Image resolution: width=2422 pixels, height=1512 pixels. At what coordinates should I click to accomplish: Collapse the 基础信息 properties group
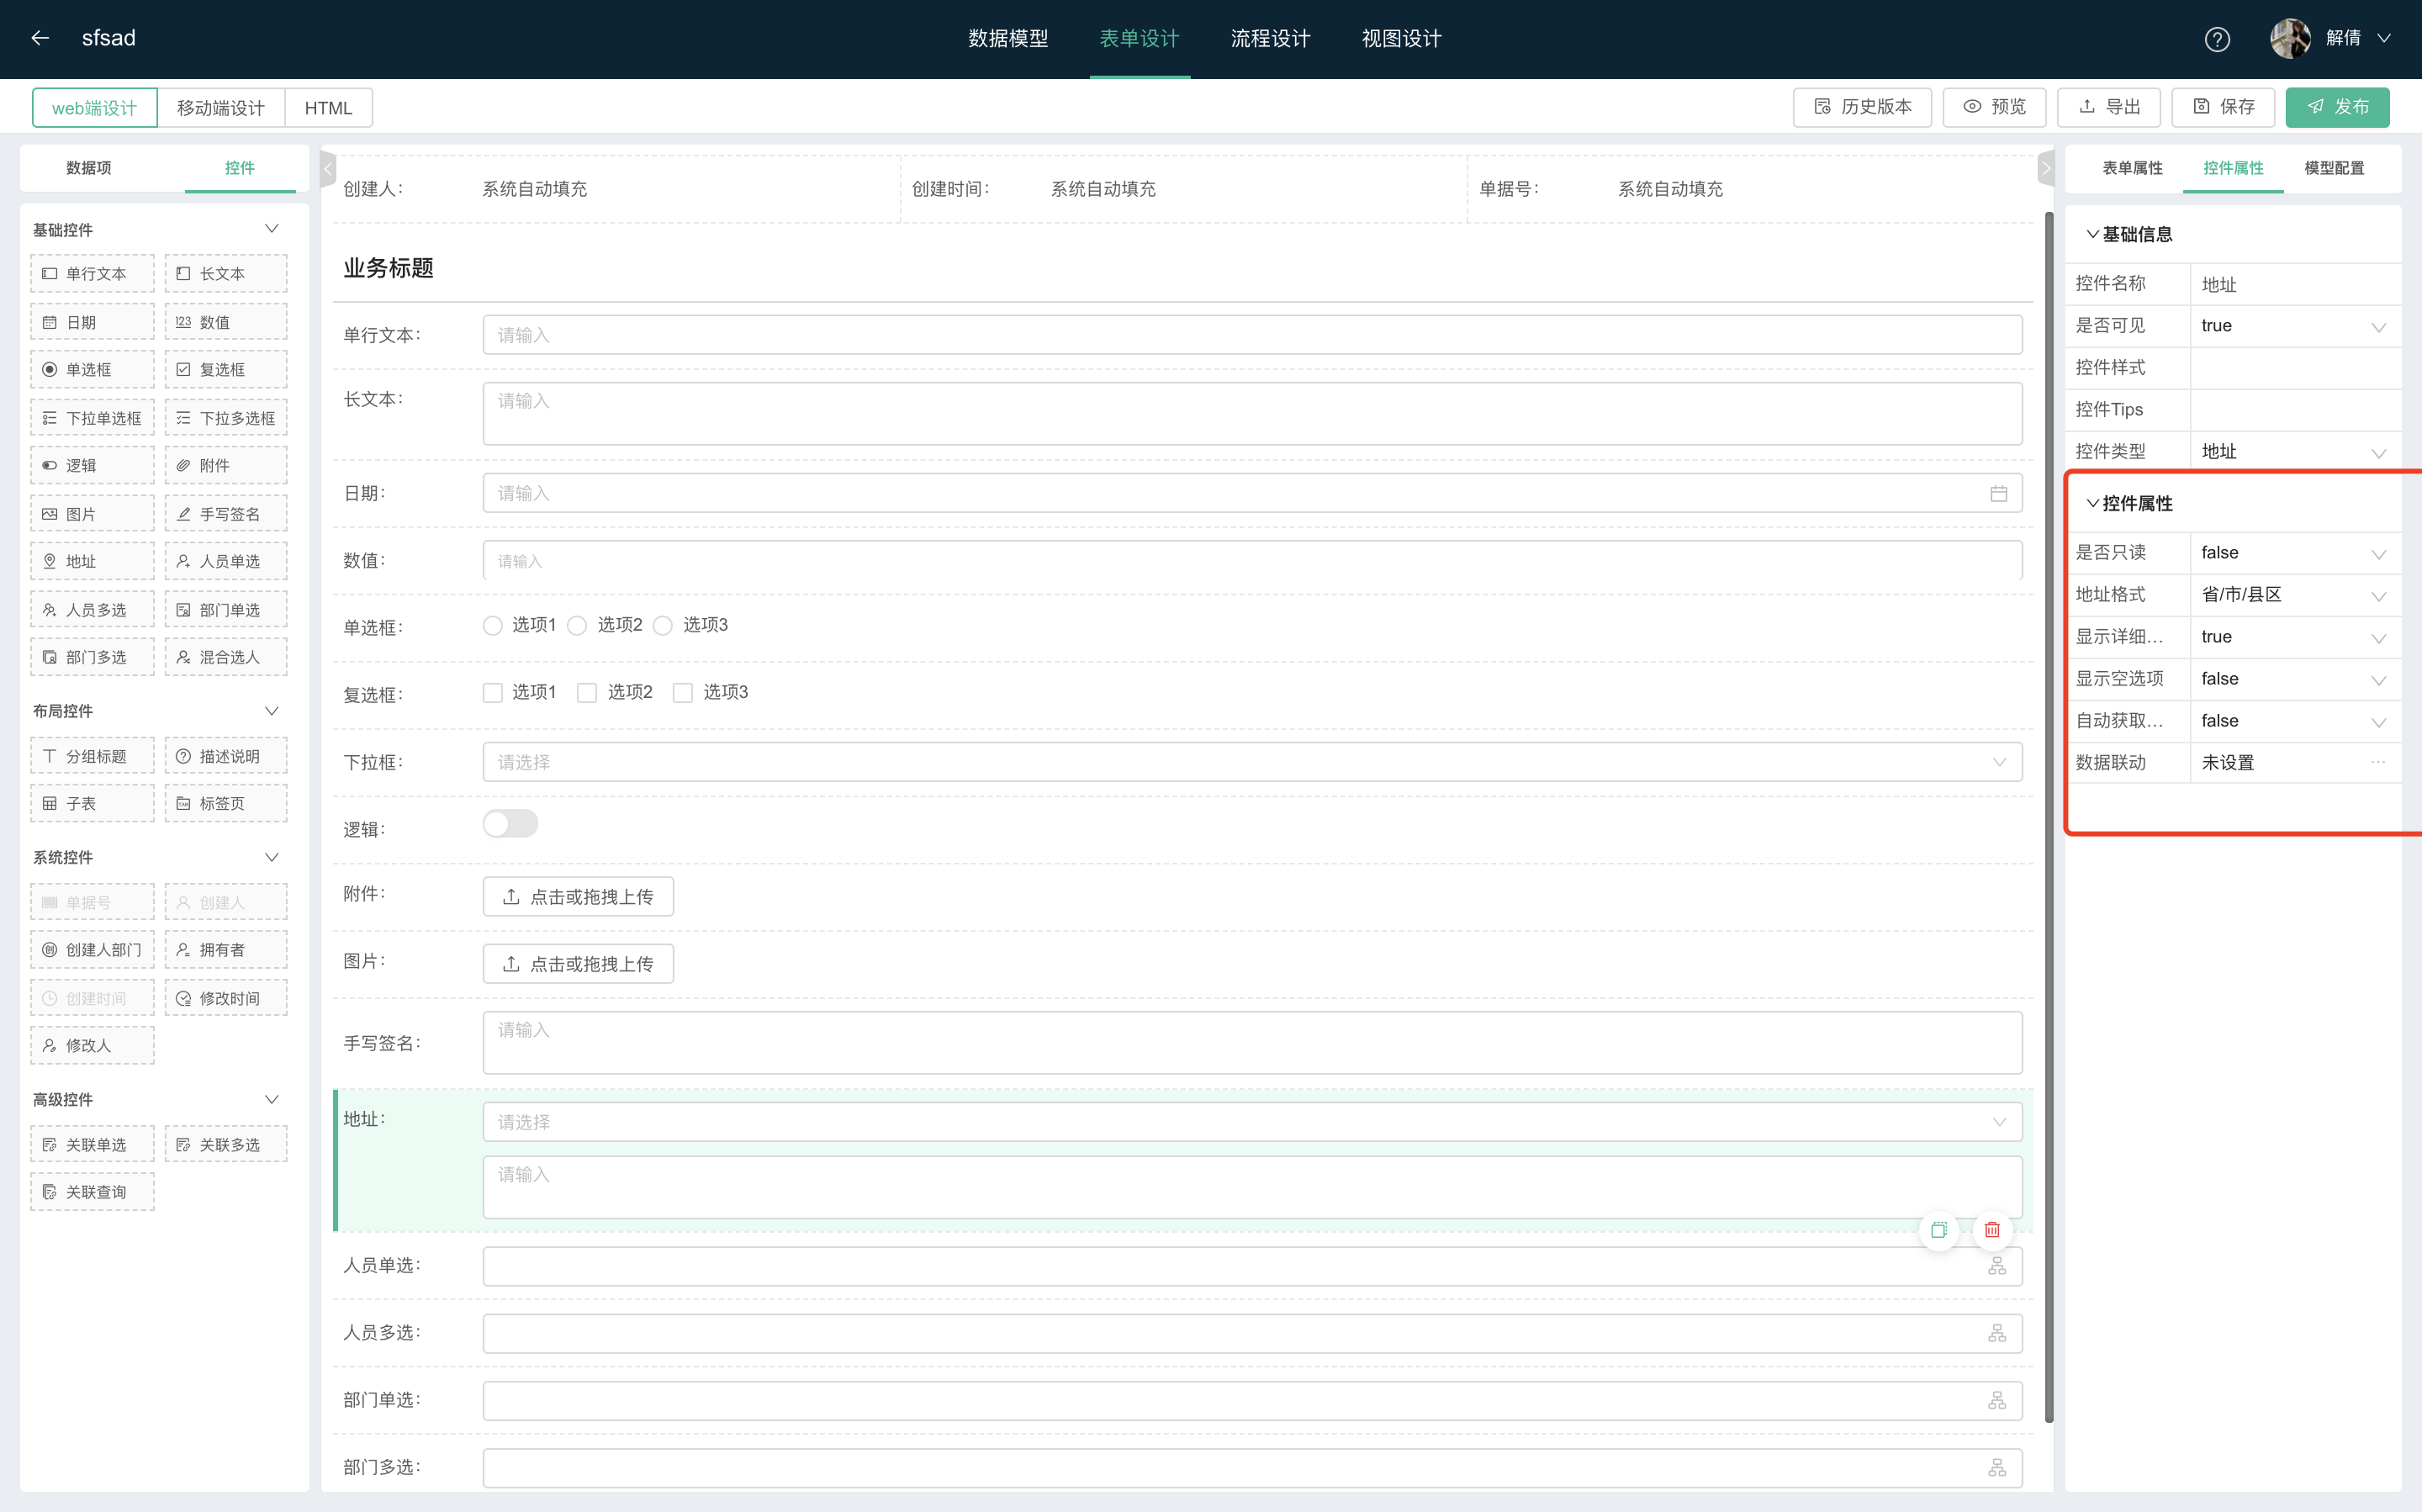click(2092, 234)
